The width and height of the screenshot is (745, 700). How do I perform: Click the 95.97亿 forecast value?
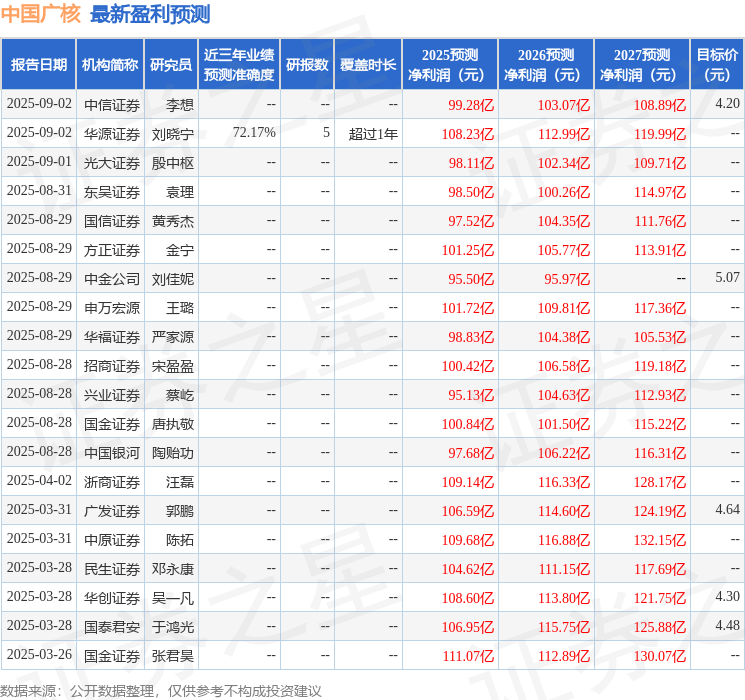pyautogui.click(x=567, y=278)
